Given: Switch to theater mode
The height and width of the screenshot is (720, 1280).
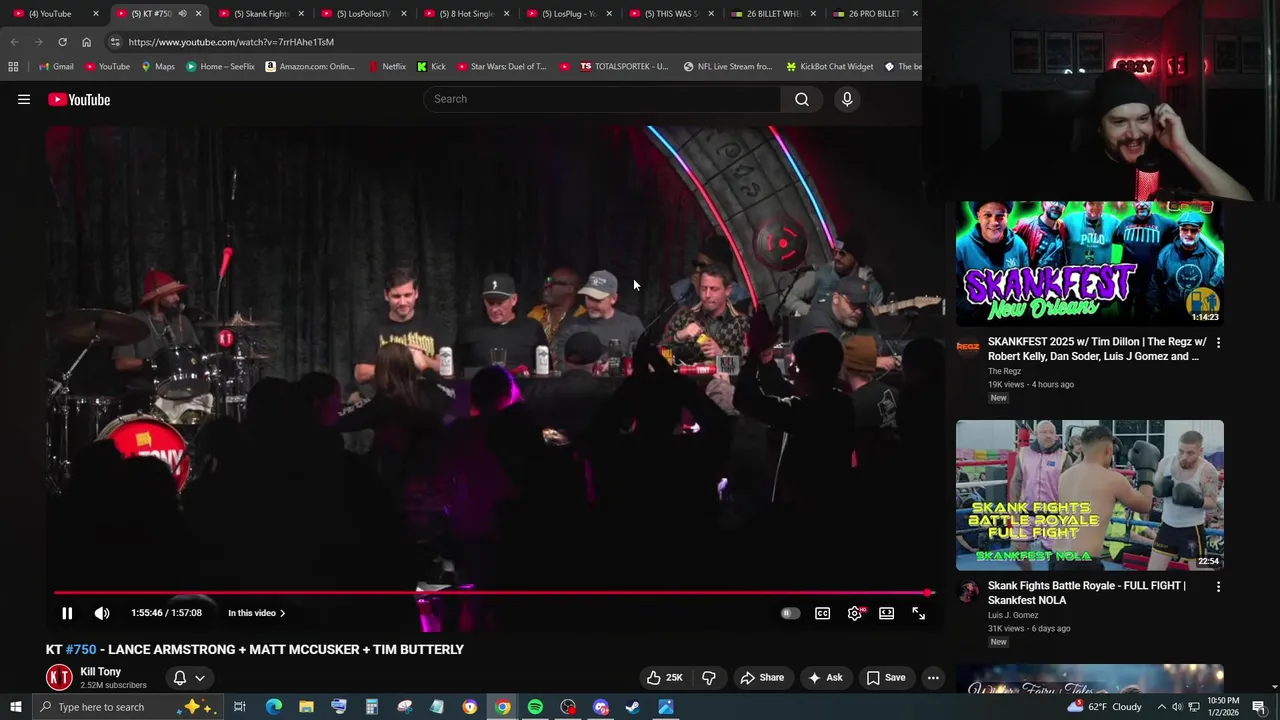Looking at the screenshot, I should pyautogui.click(x=886, y=613).
